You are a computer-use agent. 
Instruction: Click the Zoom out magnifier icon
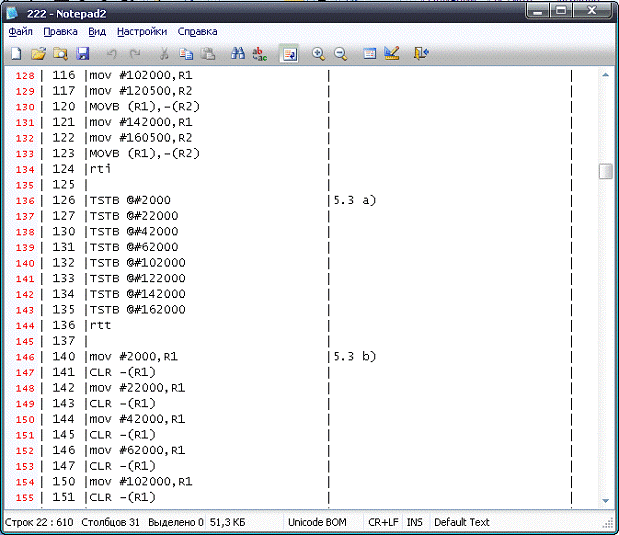(340, 53)
